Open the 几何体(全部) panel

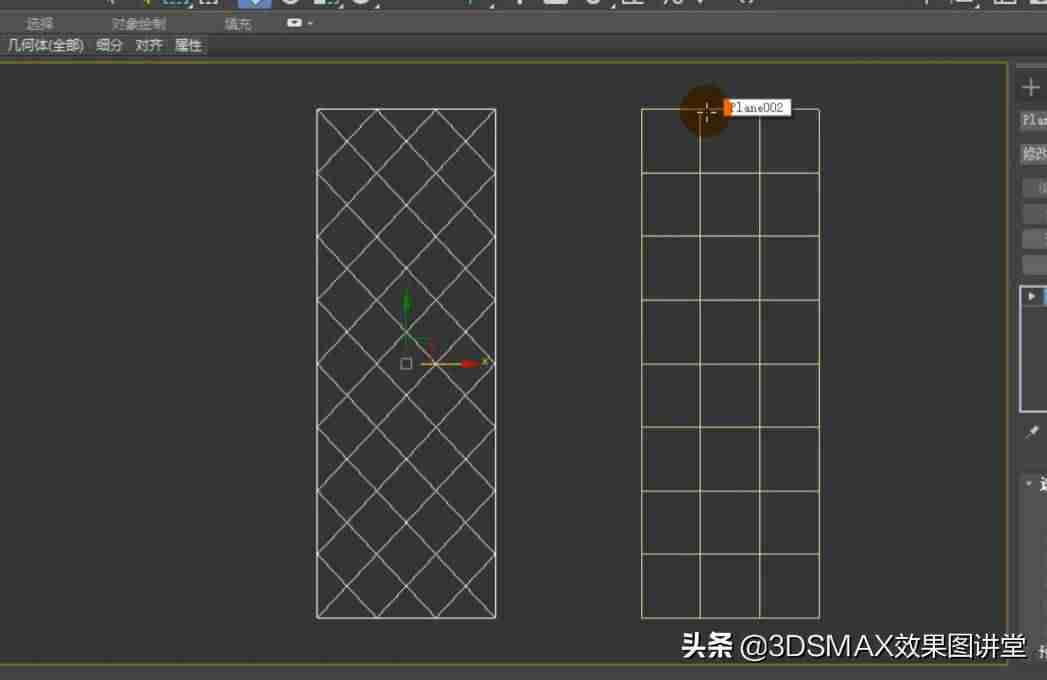pyautogui.click(x=46, y=45)
